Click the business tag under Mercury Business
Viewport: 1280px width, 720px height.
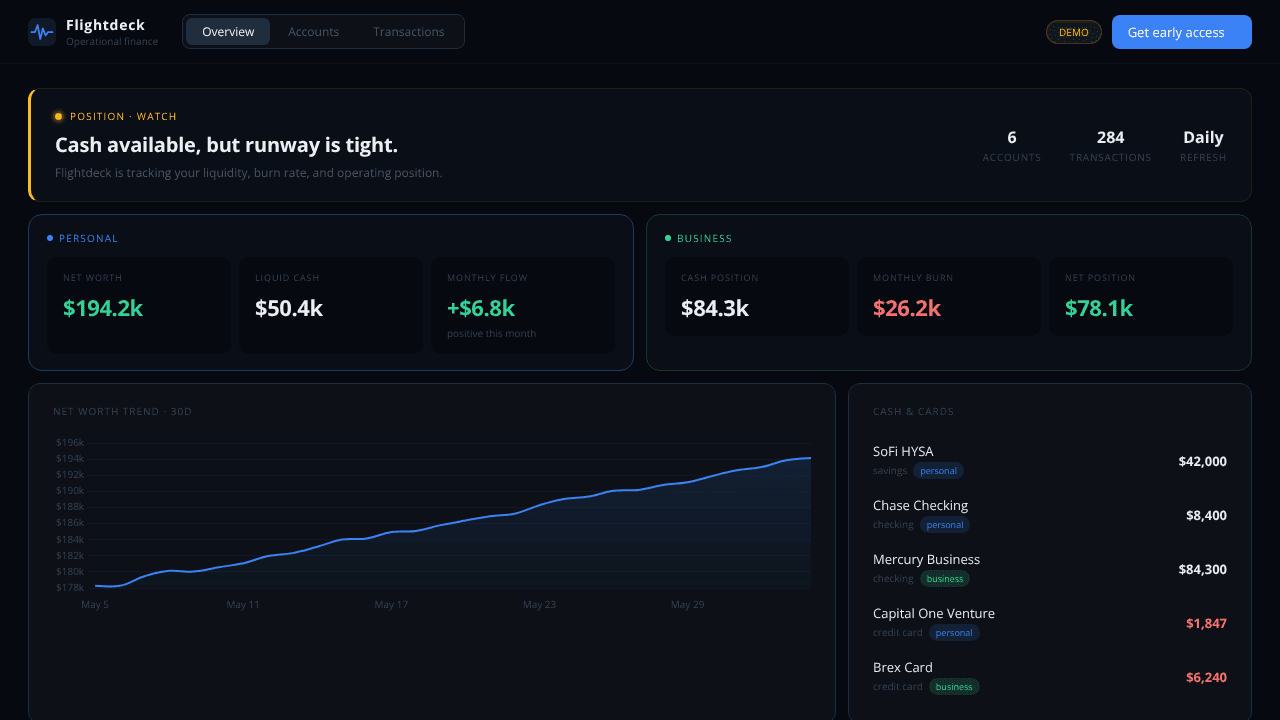(x=945, y=579)
